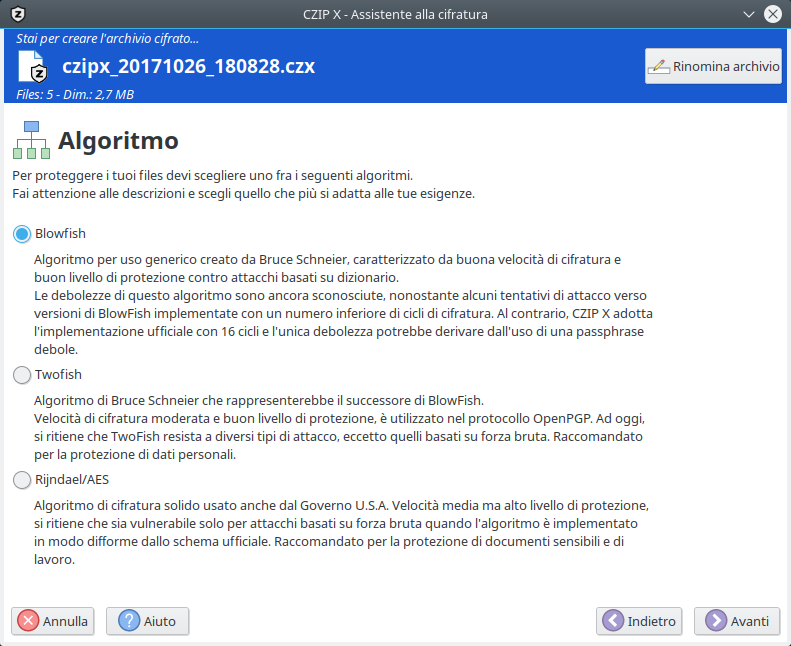The width and height of the screenshot is (791, 646).
Task: Click the 'Per proteggere i tuoi files' instruction text
Action: 243,185
